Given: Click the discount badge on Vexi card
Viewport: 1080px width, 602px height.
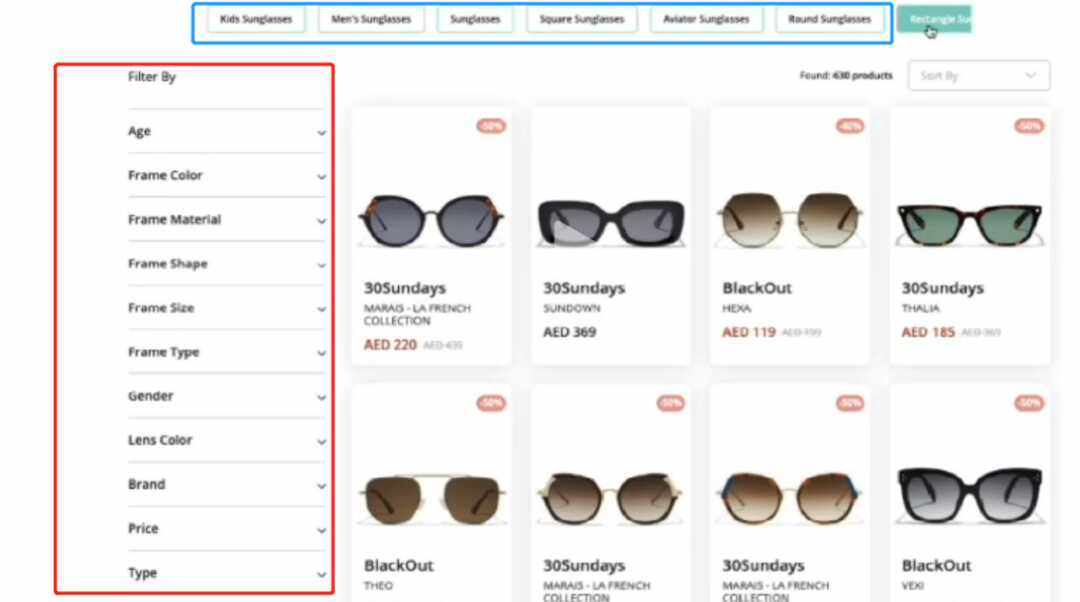Looking at the screenshot, I should click(x=1029, y=403).
